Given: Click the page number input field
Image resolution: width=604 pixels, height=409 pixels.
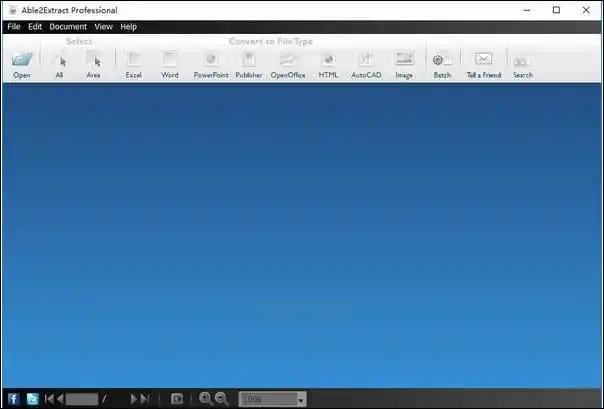Looking at the screenshot, I should (x=82, y=399).
